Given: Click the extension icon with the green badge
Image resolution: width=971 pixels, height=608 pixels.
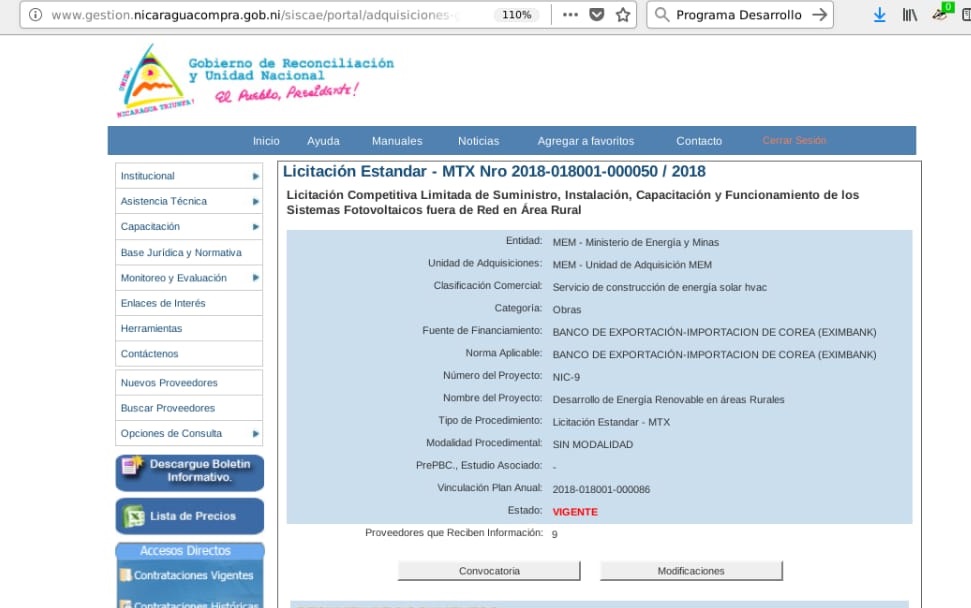Looking at the screenshot, I should [x=941, y=13].
